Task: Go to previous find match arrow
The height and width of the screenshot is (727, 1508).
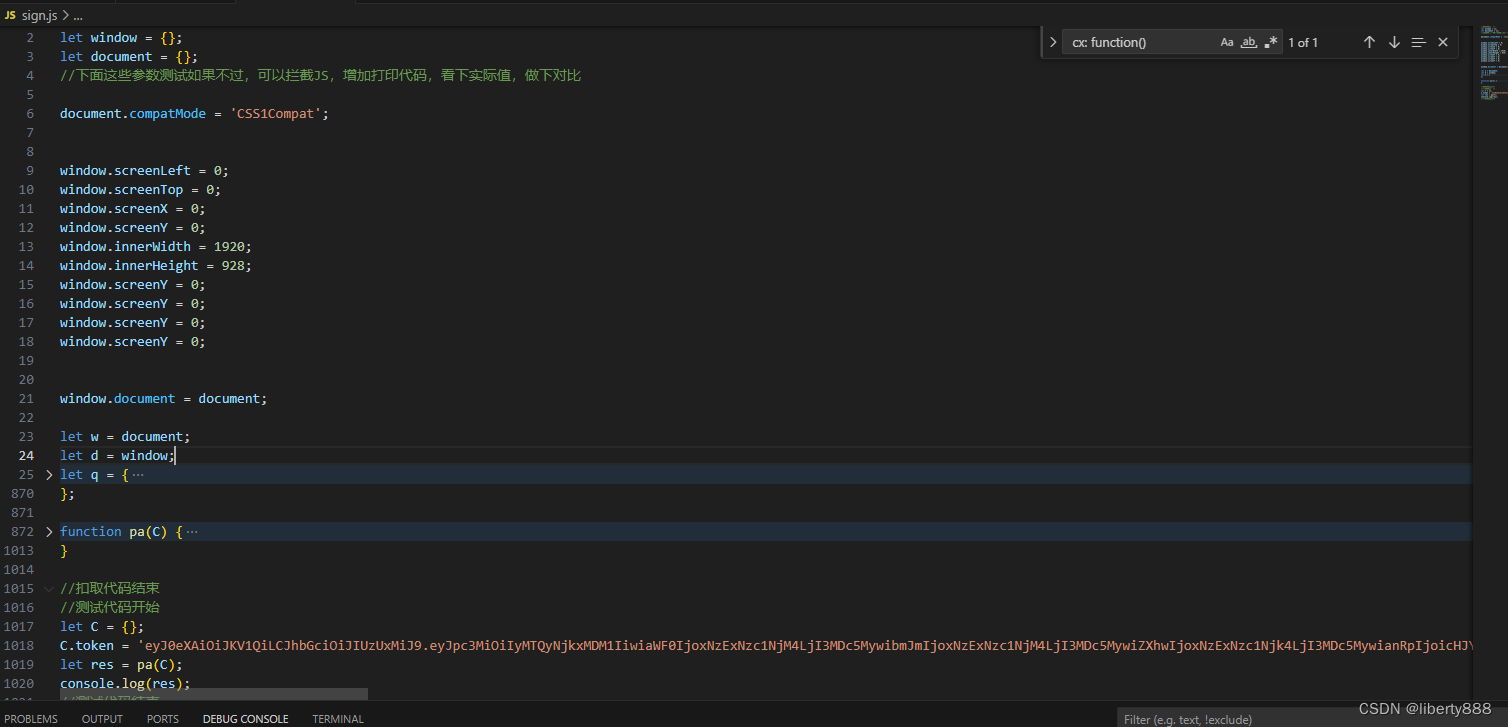Action: [x=1369, y=42]
